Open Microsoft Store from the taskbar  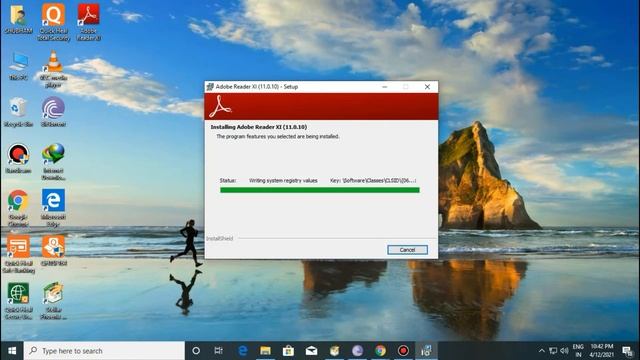[x=288, y=351]
